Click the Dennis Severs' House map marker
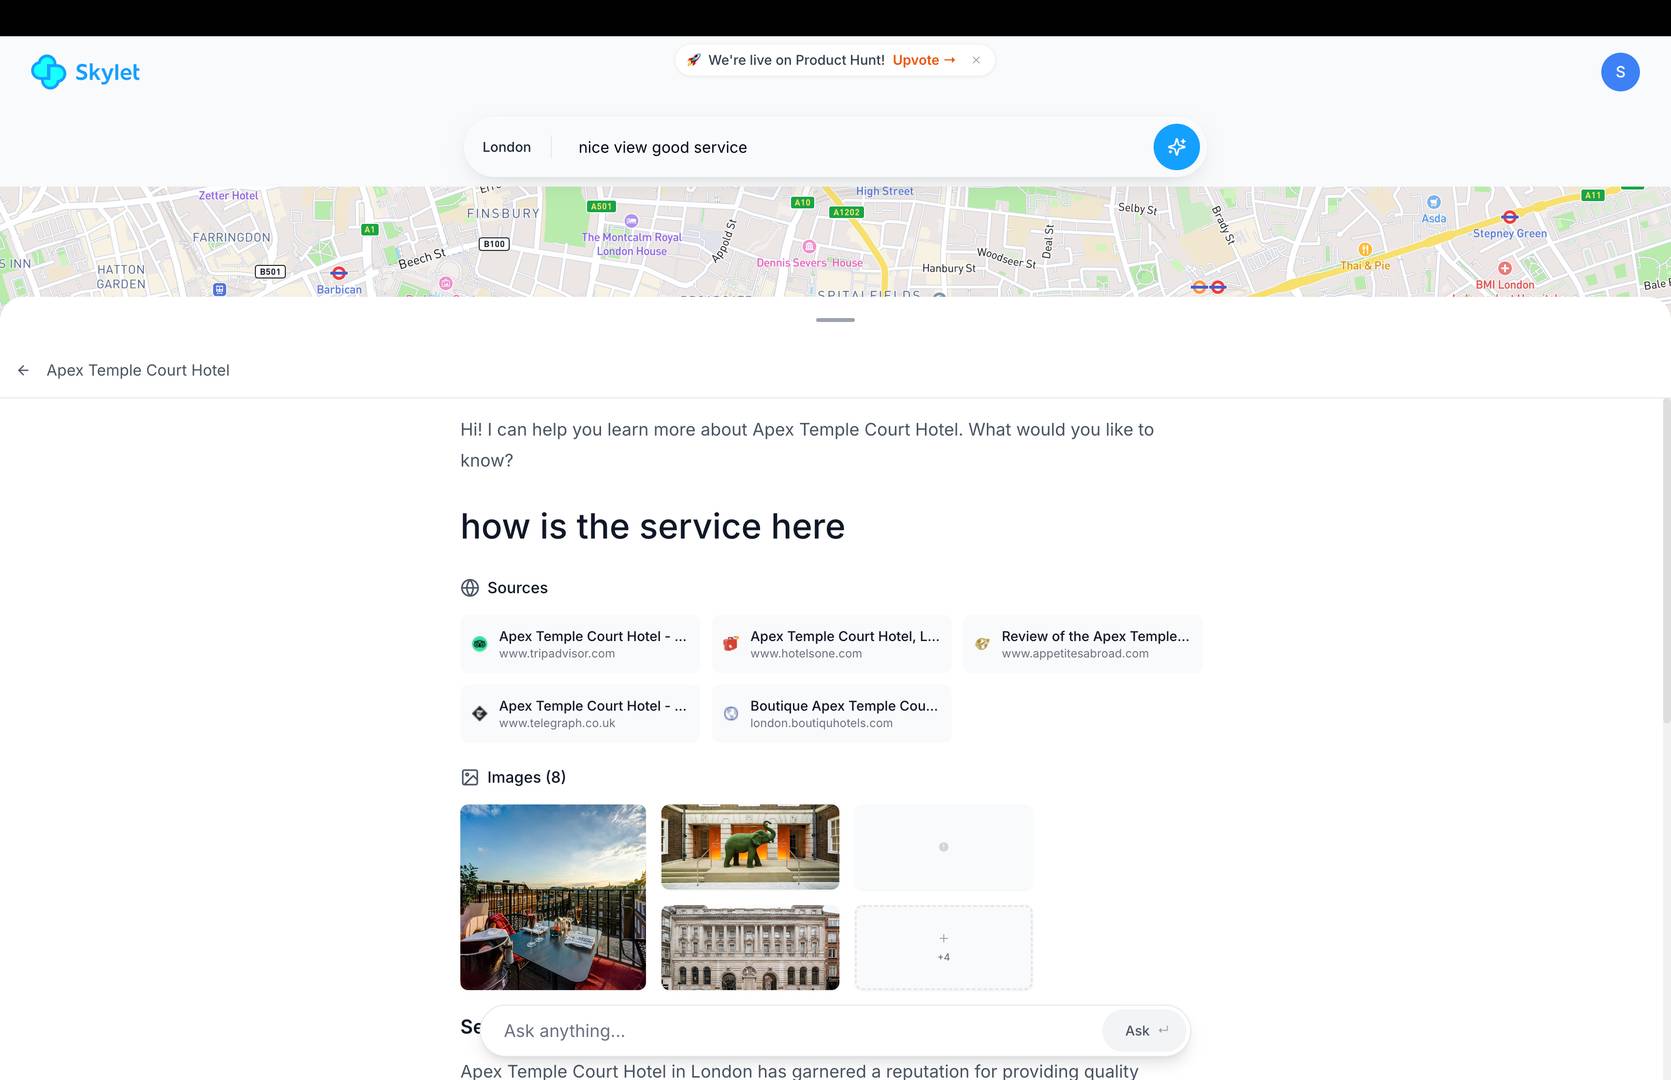This screenshot has height=1080, width=1671. click(809, 246)
